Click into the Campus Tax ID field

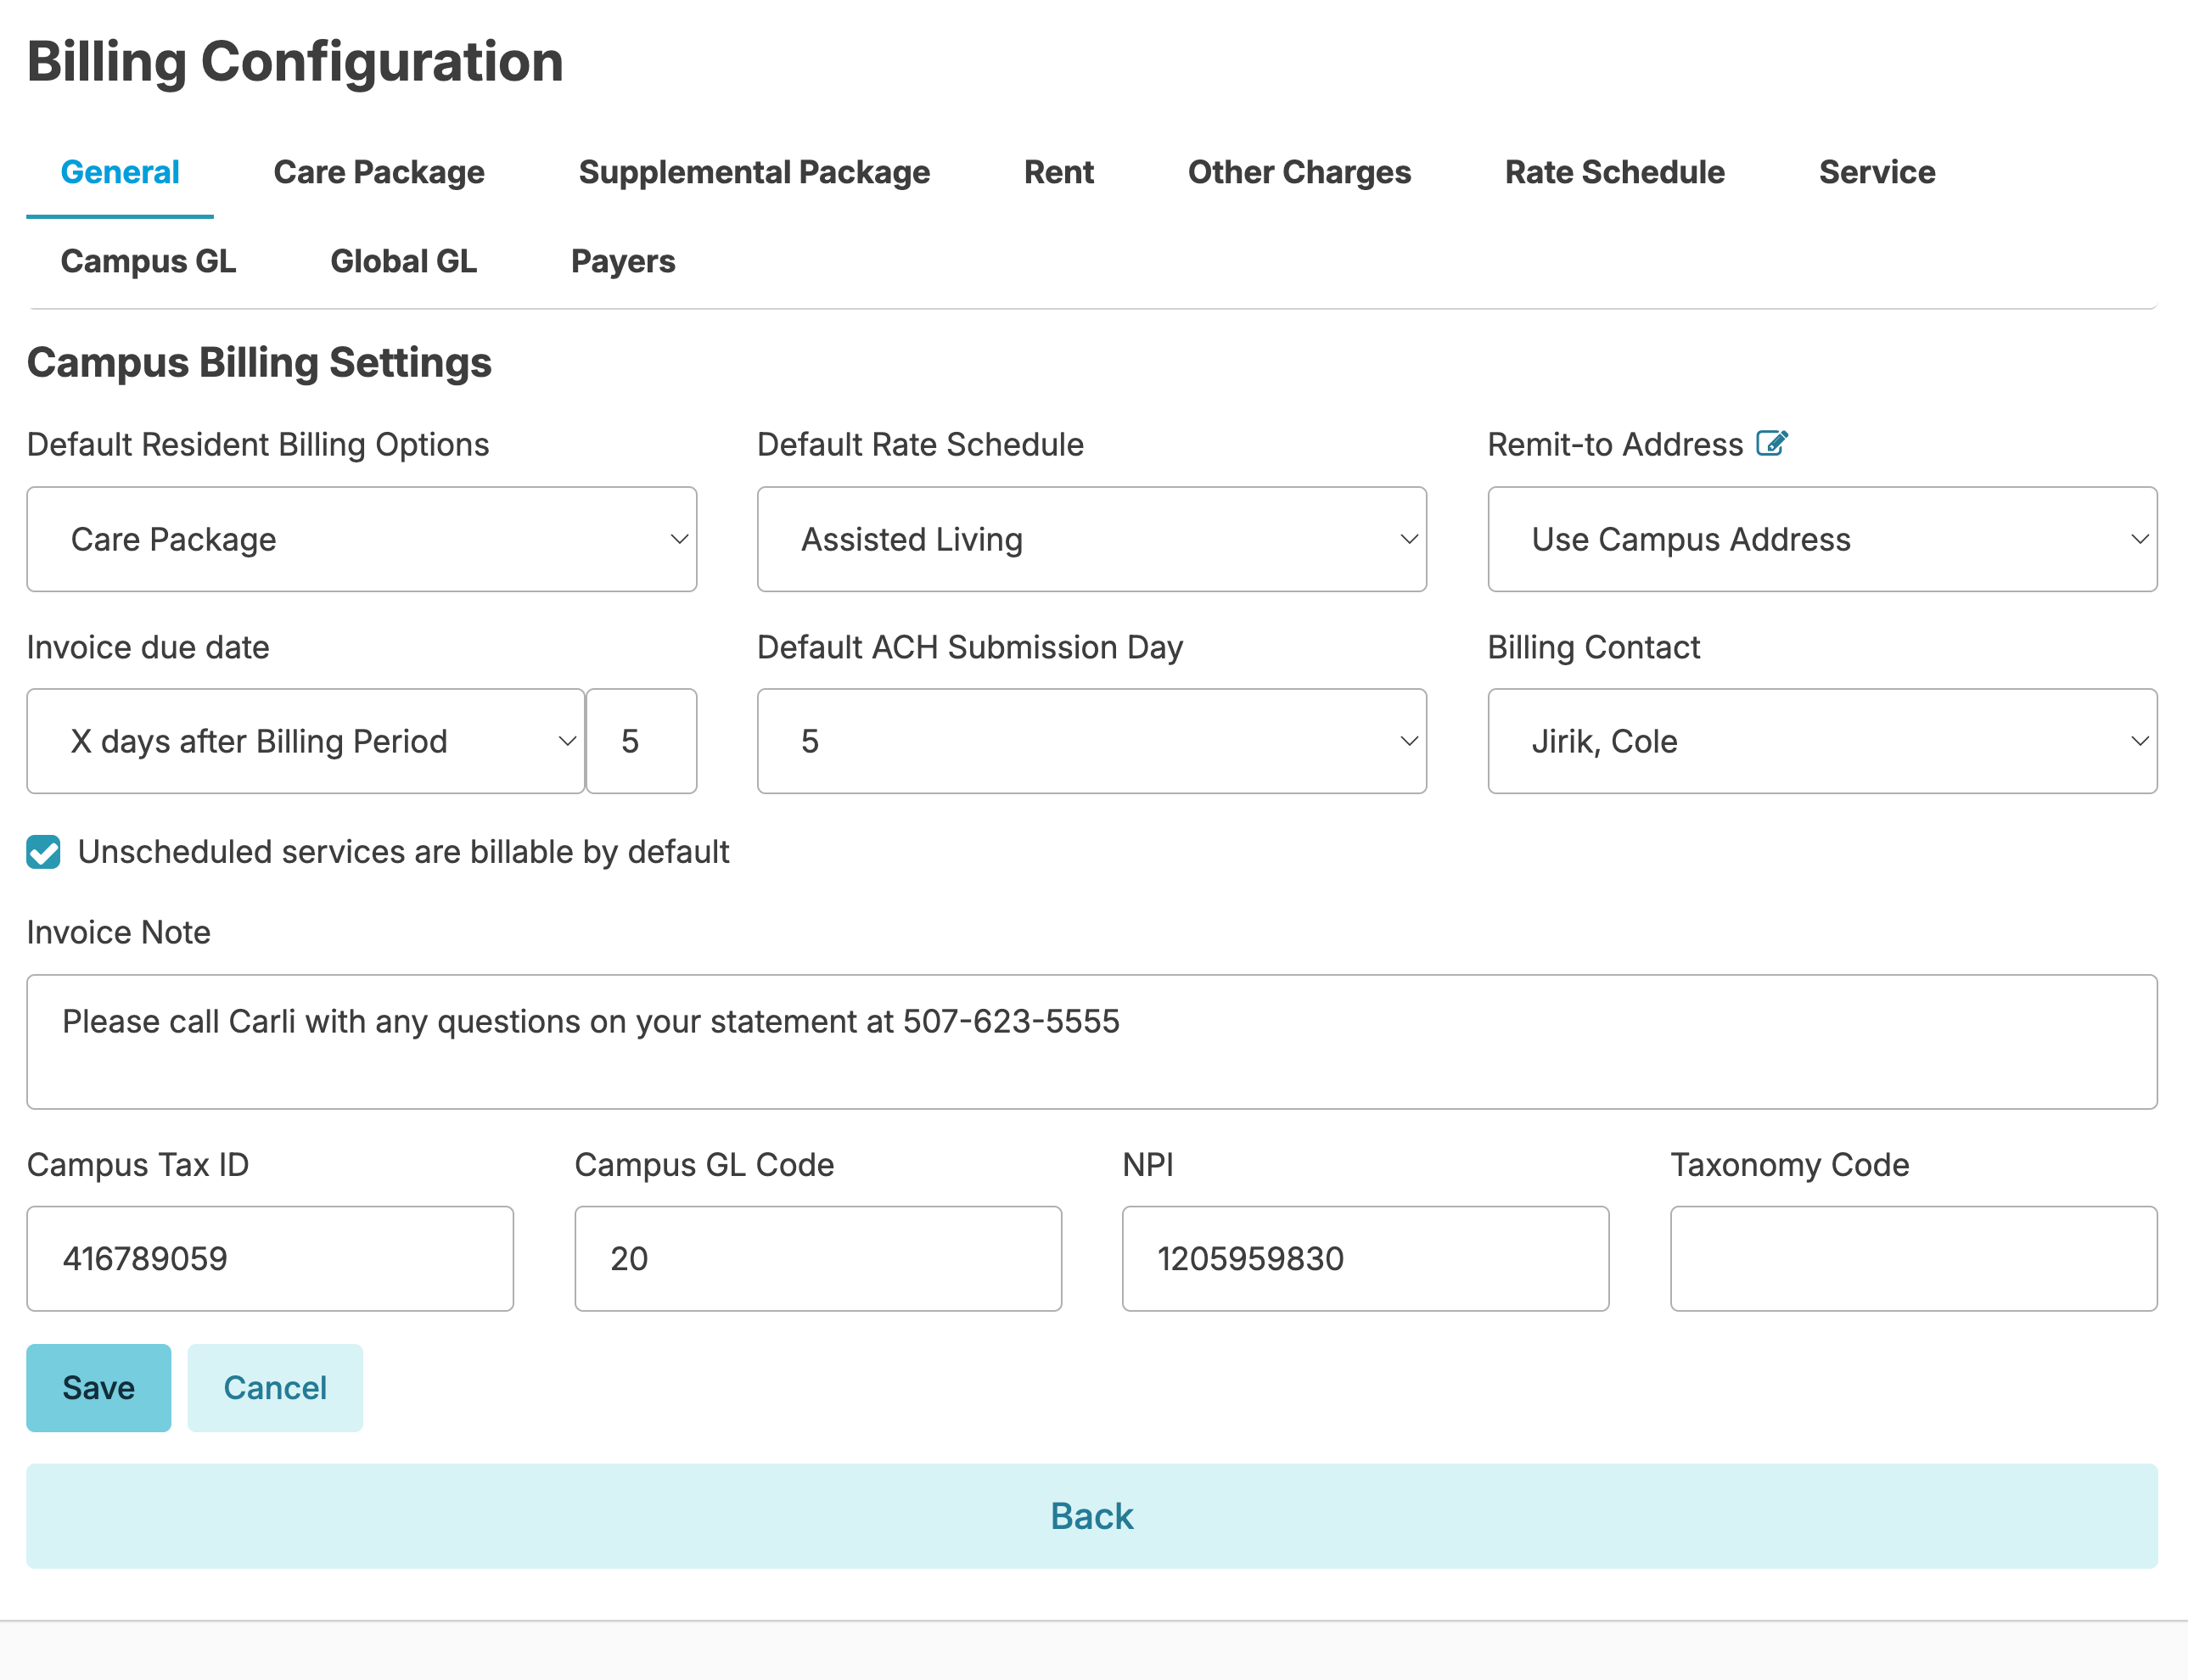coord(270,1258)
